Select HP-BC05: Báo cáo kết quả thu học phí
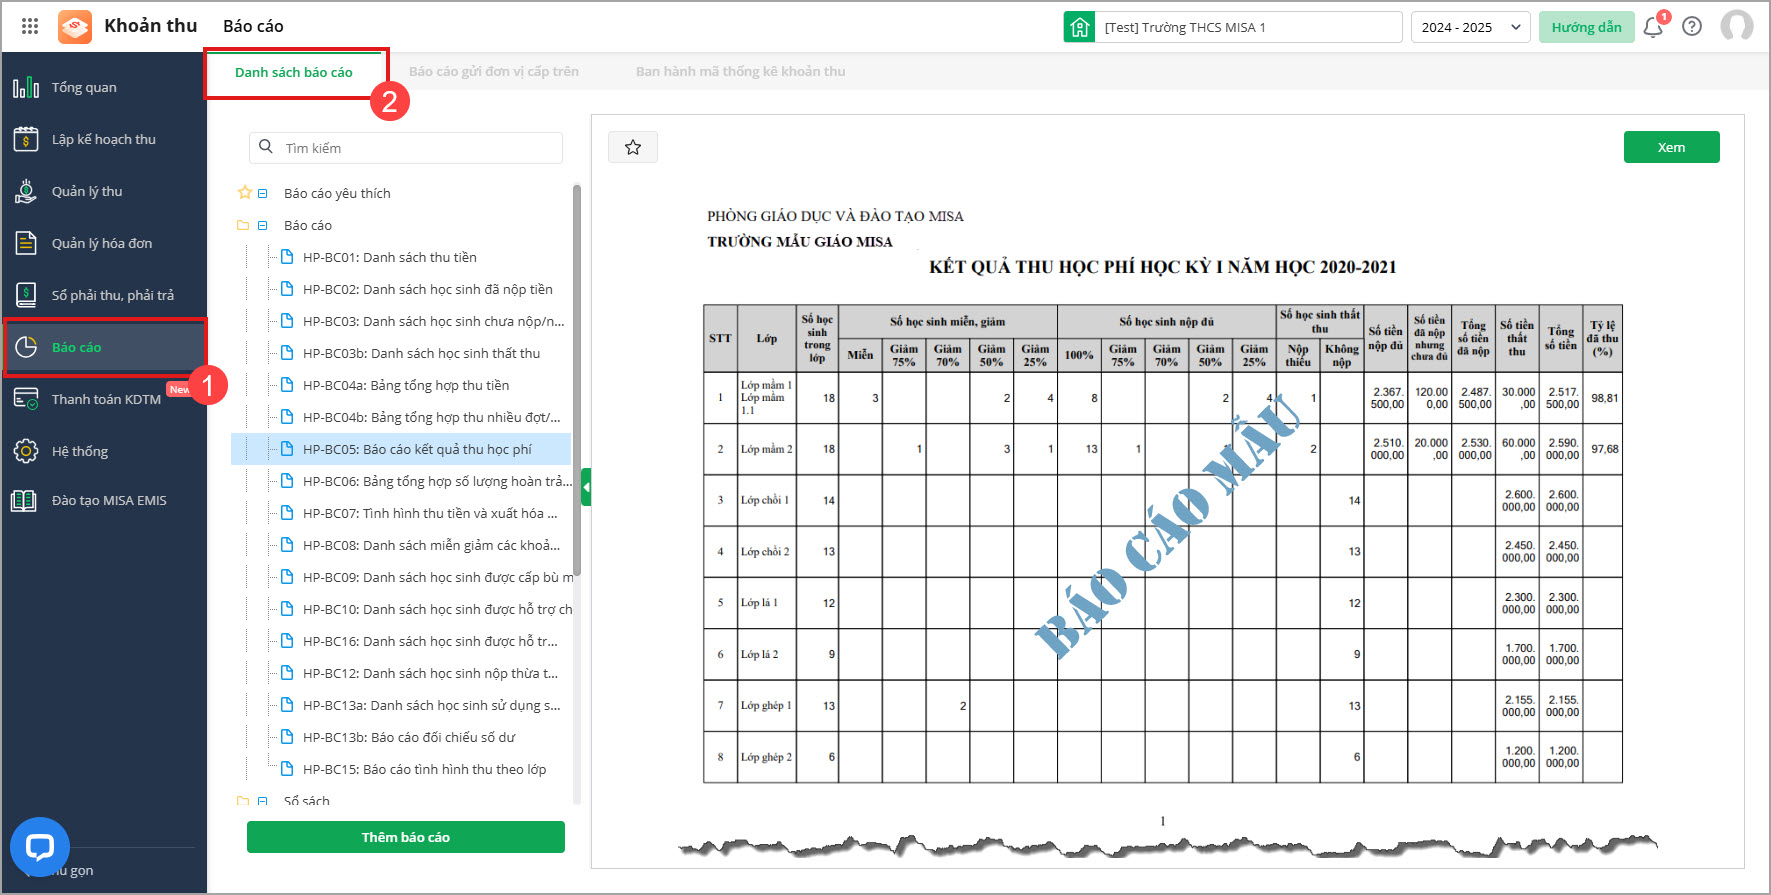The height and width of the screenshot is (895, 1771). 401,449
